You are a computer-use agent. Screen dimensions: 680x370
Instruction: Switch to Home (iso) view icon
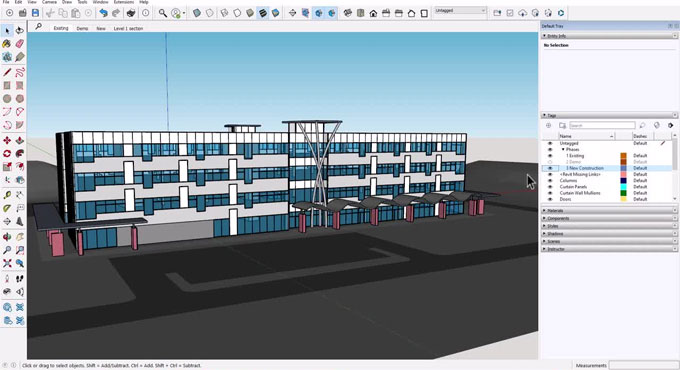tap(373, 13)
